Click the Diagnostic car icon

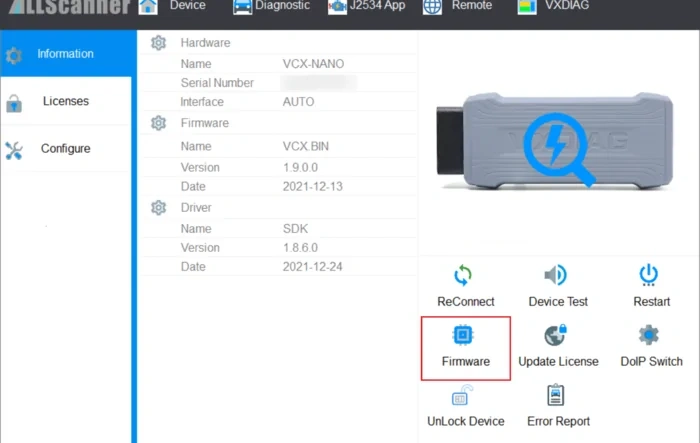tap(242, 7)
